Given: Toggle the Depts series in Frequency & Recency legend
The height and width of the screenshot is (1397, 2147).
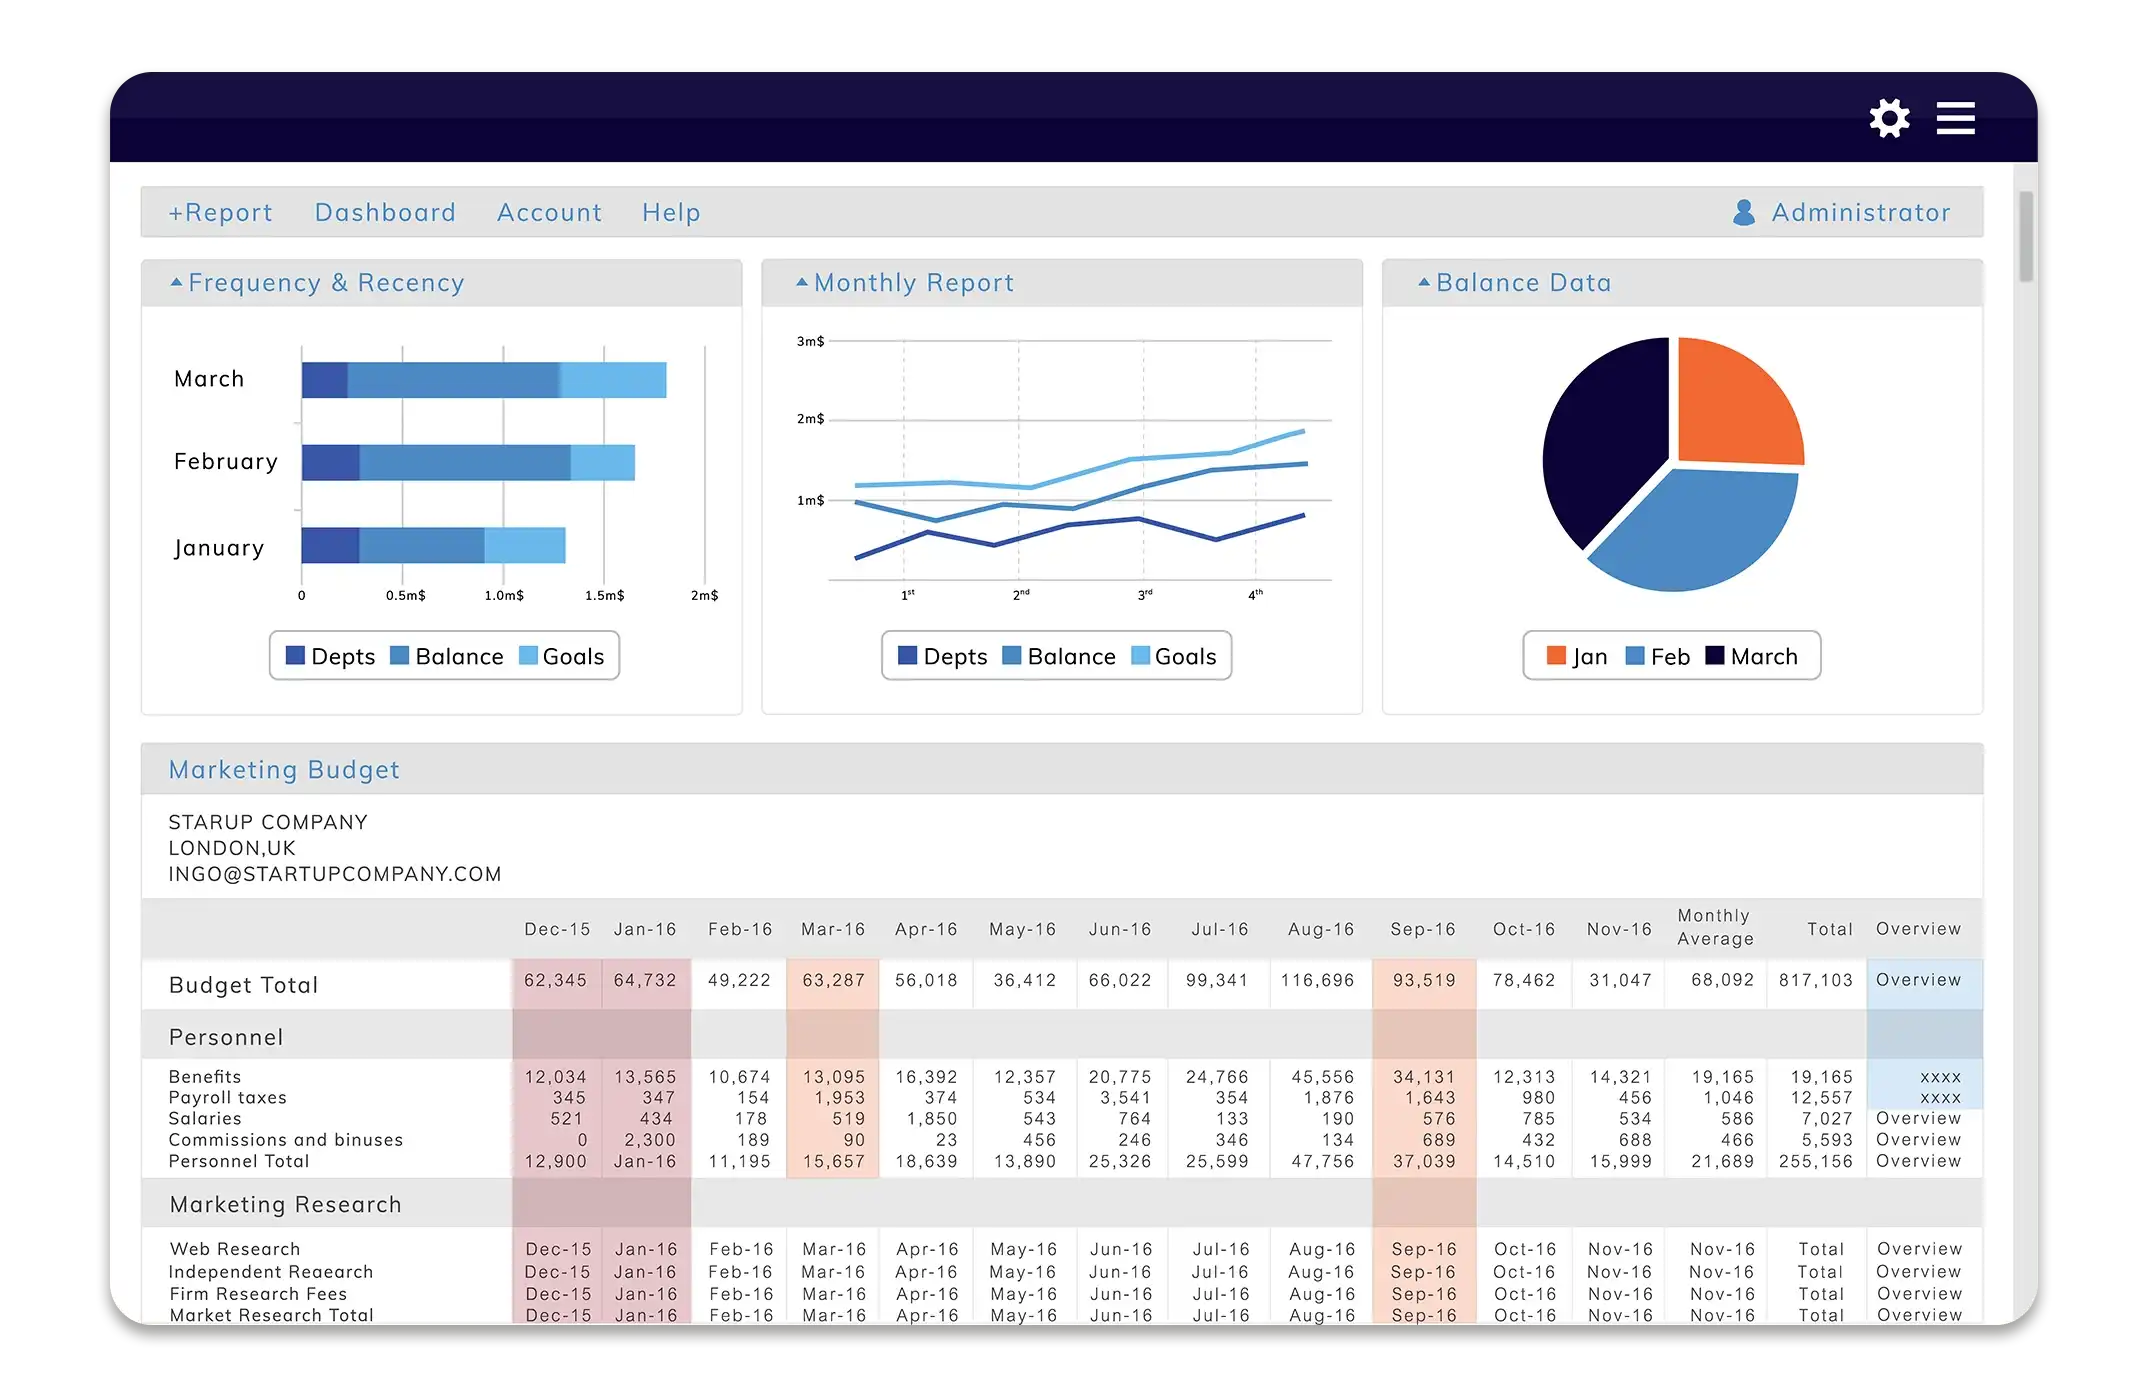Looking at the screenshot, I should [x=294, y=656].
